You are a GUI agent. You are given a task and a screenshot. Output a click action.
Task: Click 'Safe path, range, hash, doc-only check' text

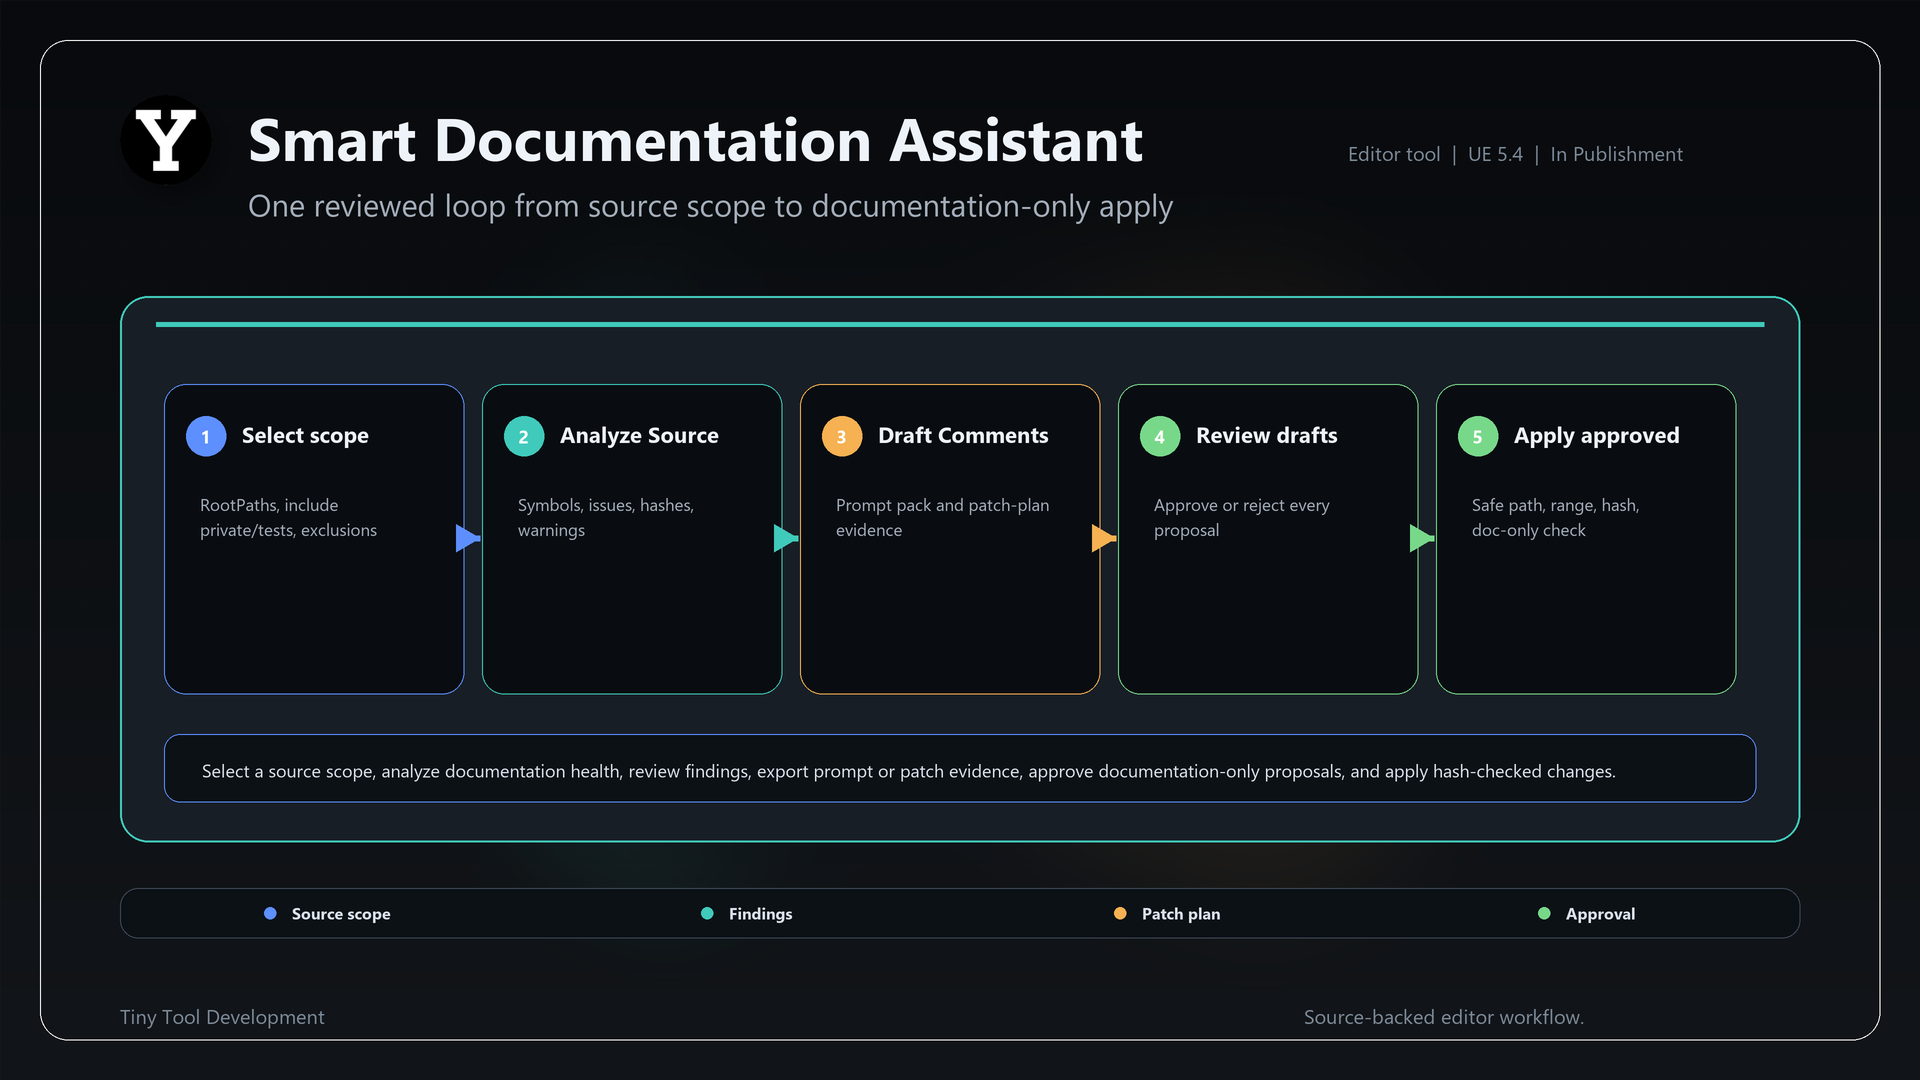[x=1555, y=518]
